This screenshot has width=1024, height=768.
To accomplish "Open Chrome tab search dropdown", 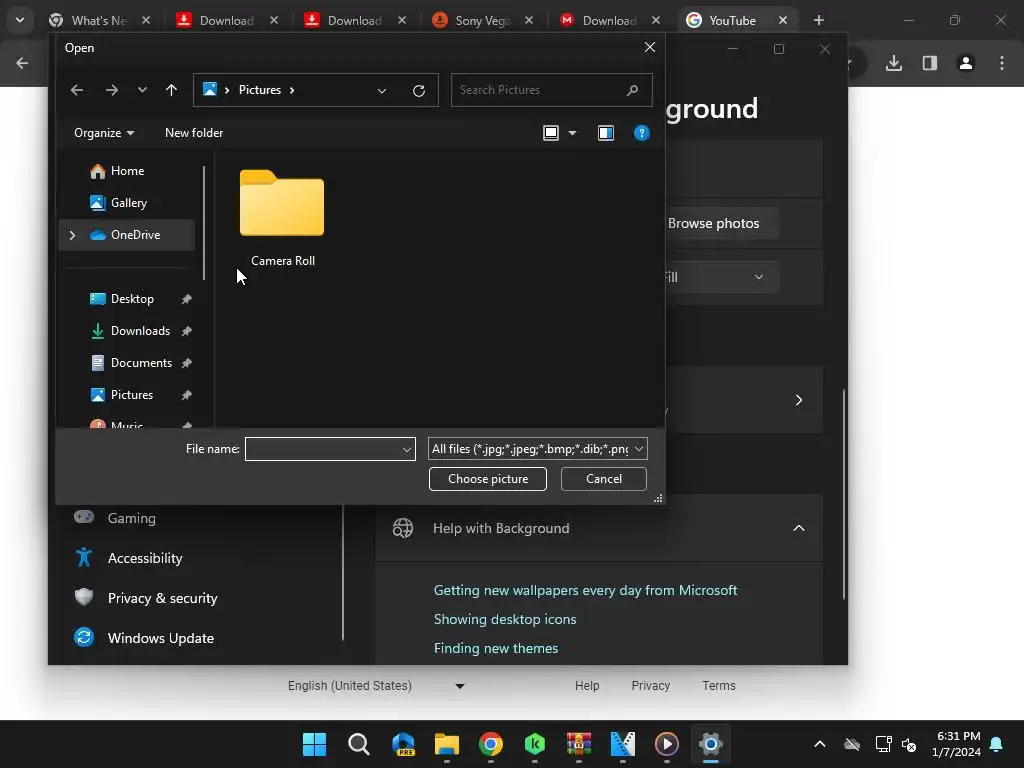I will (x=20, y=20).
